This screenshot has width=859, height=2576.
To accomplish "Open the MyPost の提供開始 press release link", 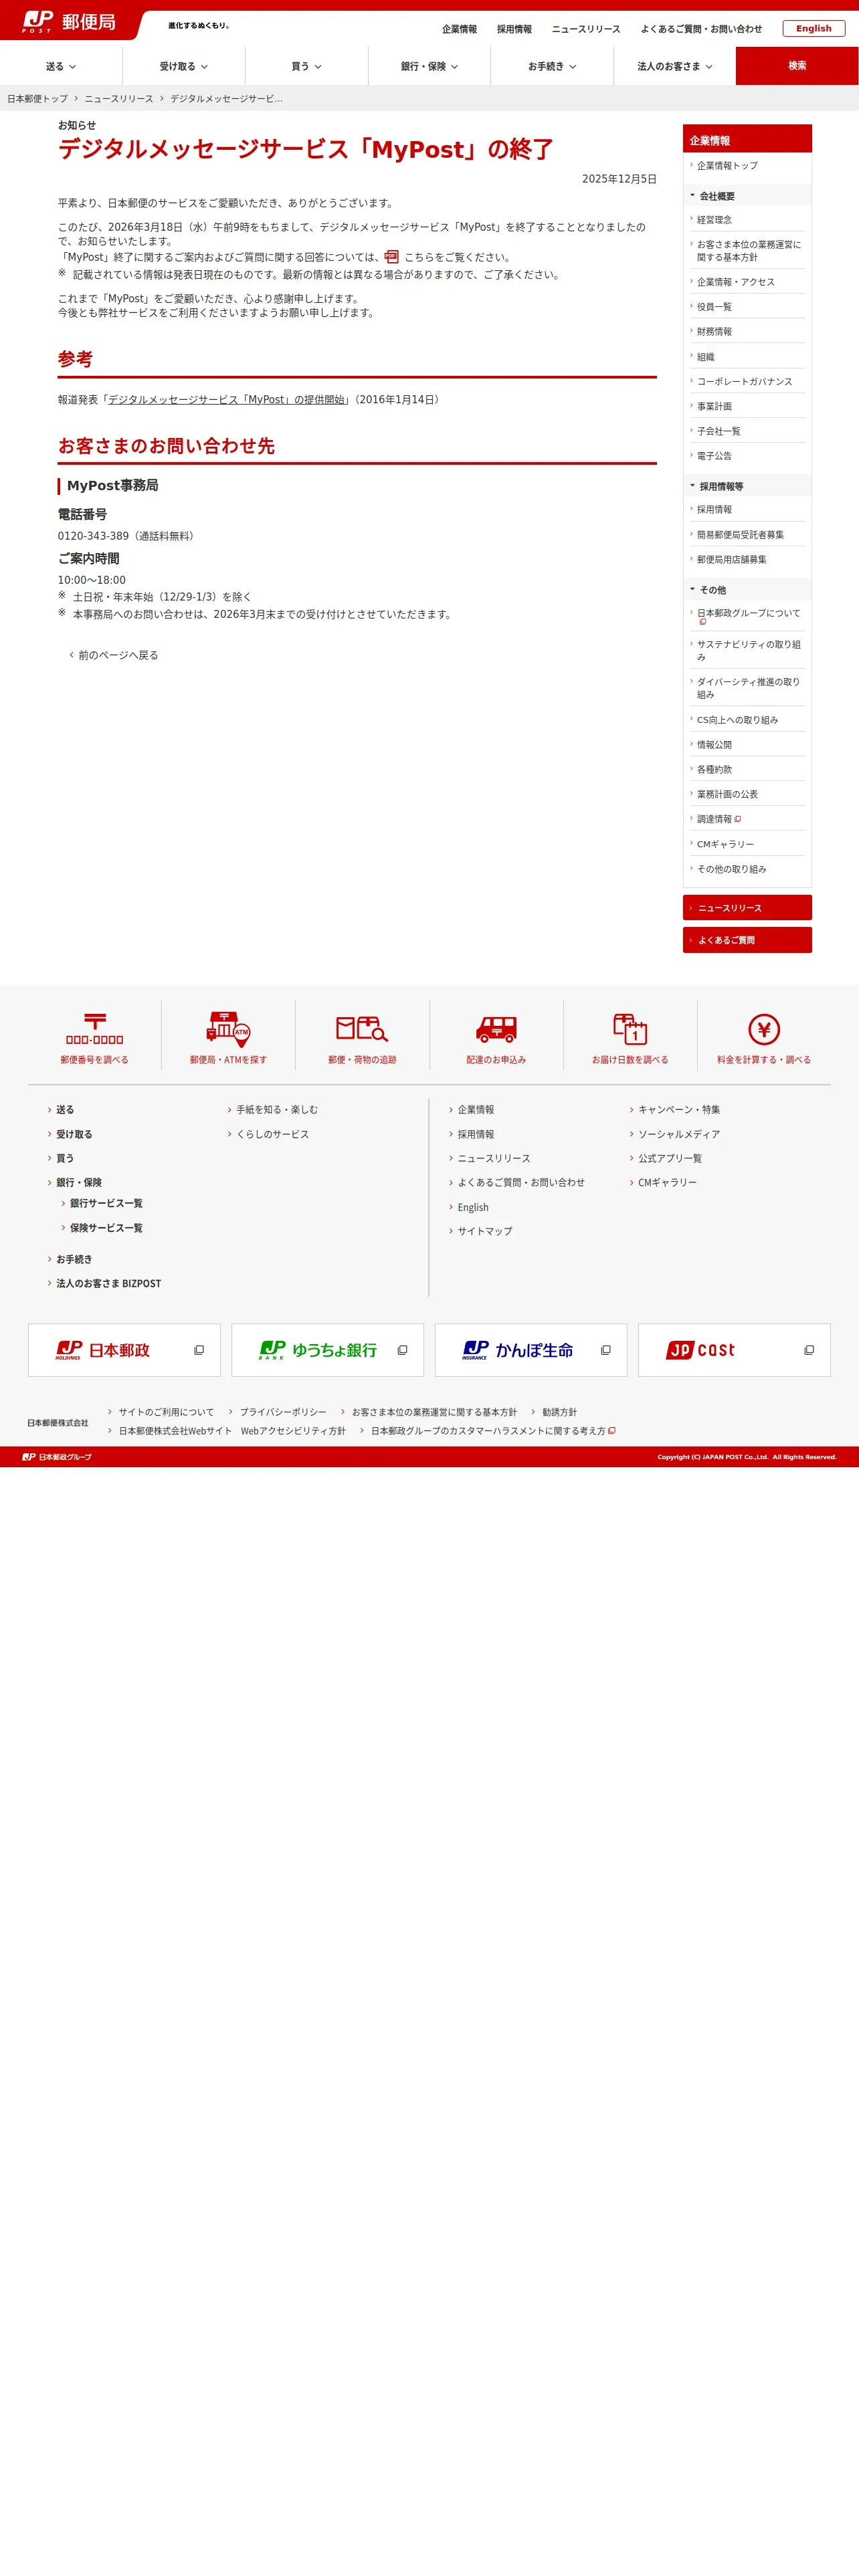I will click(x=226, y=400).
